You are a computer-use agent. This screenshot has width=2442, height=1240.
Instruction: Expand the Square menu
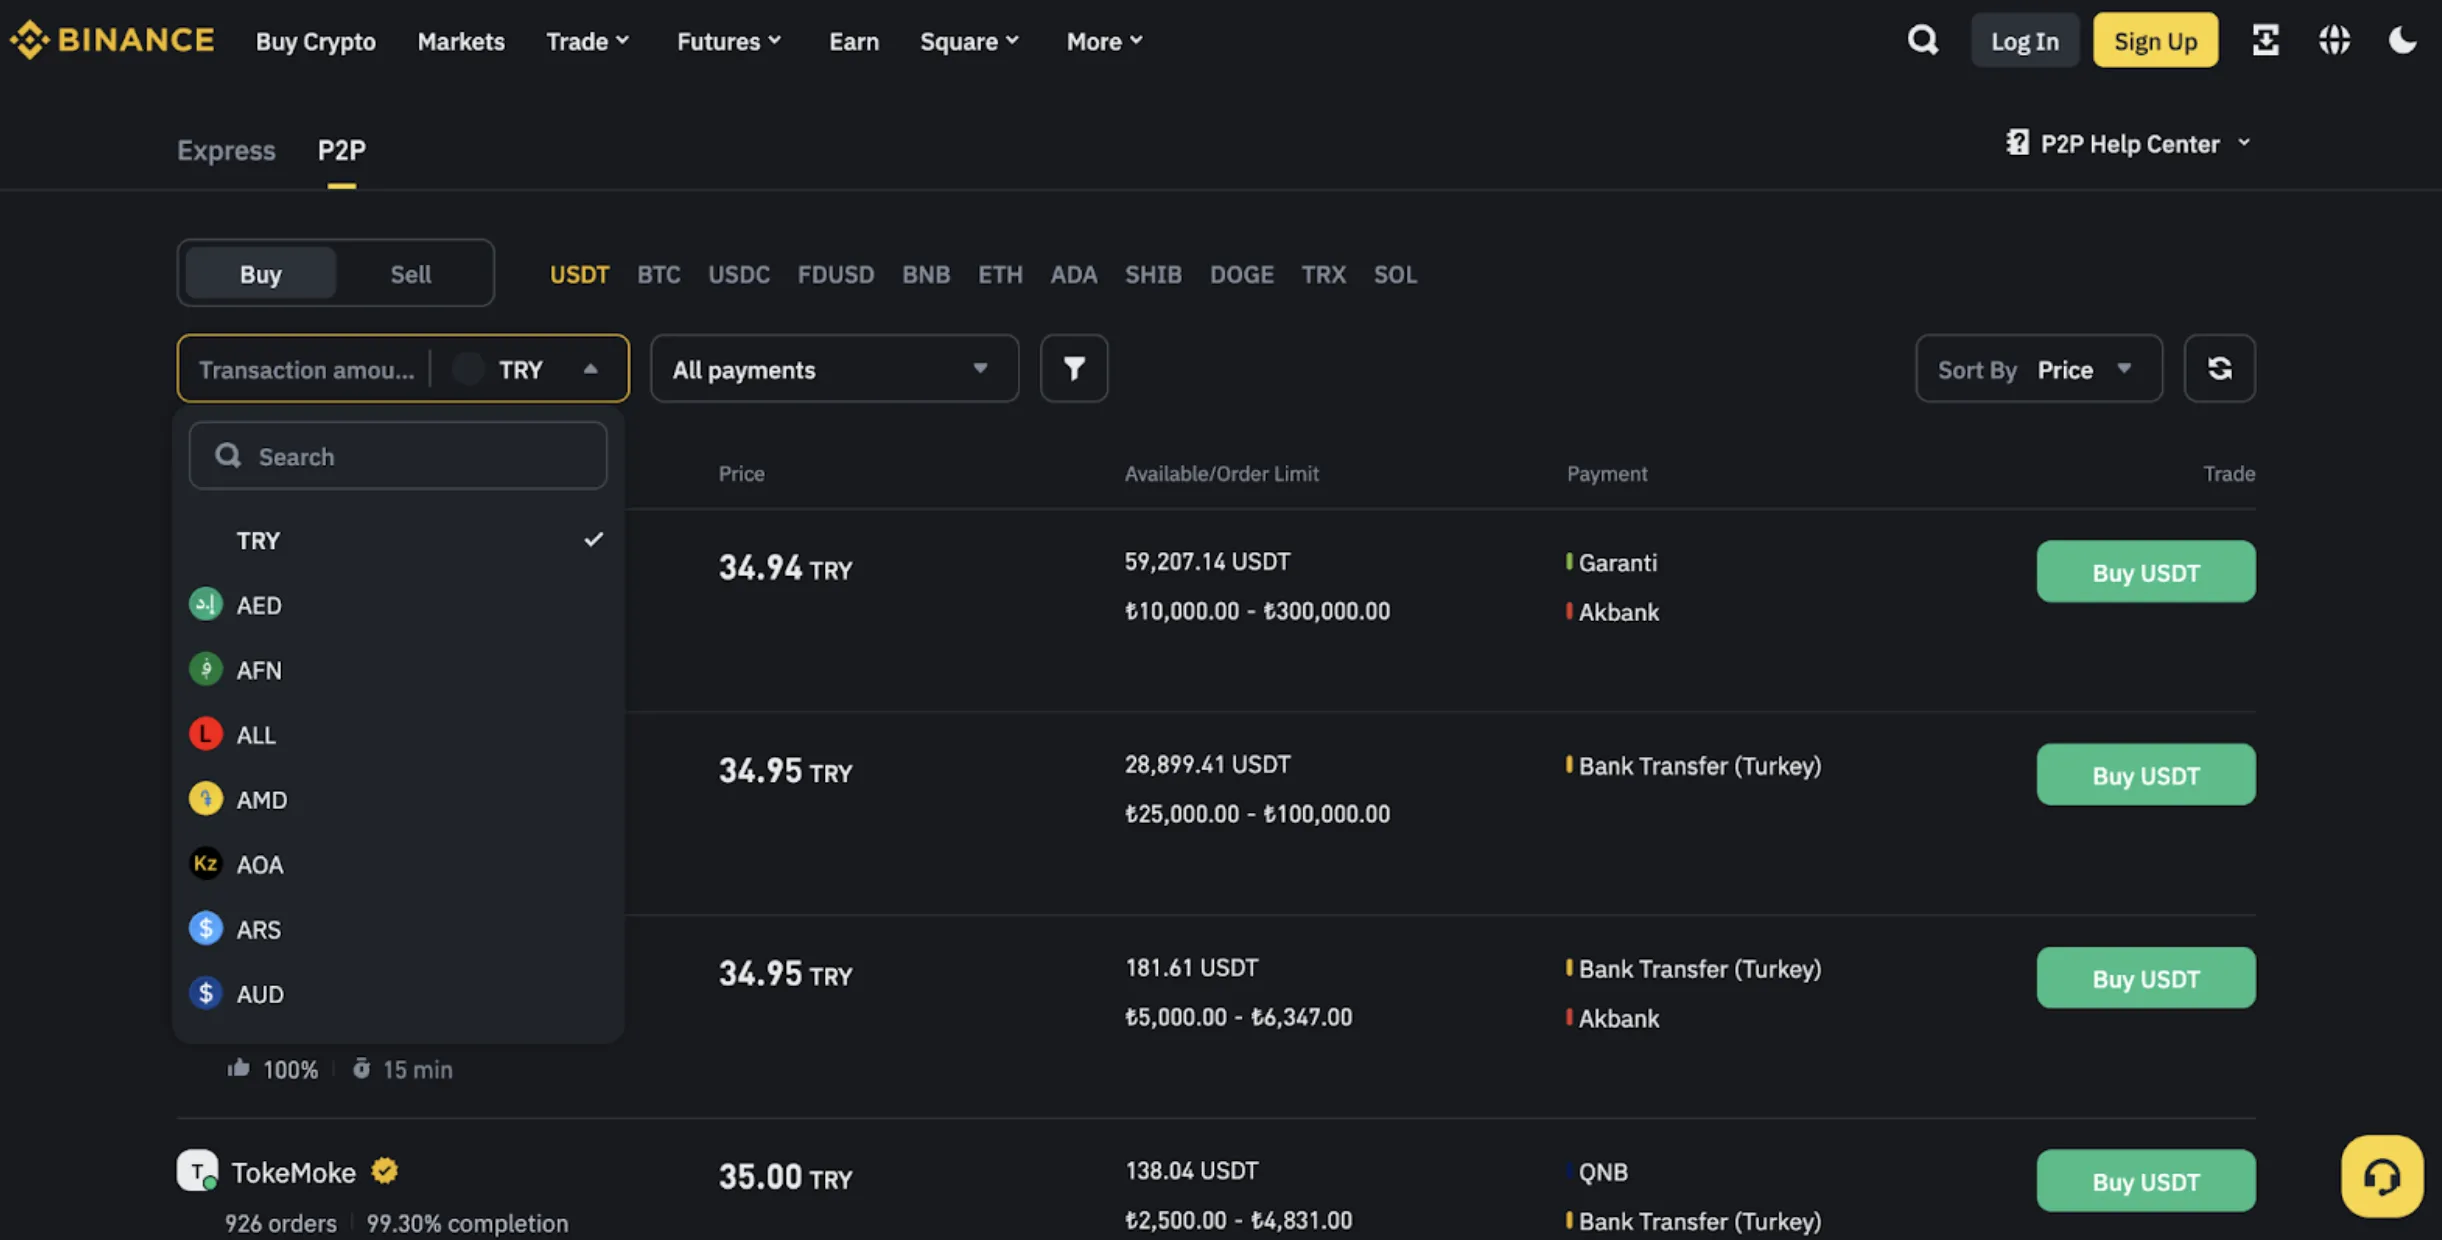tap(969, 41)
